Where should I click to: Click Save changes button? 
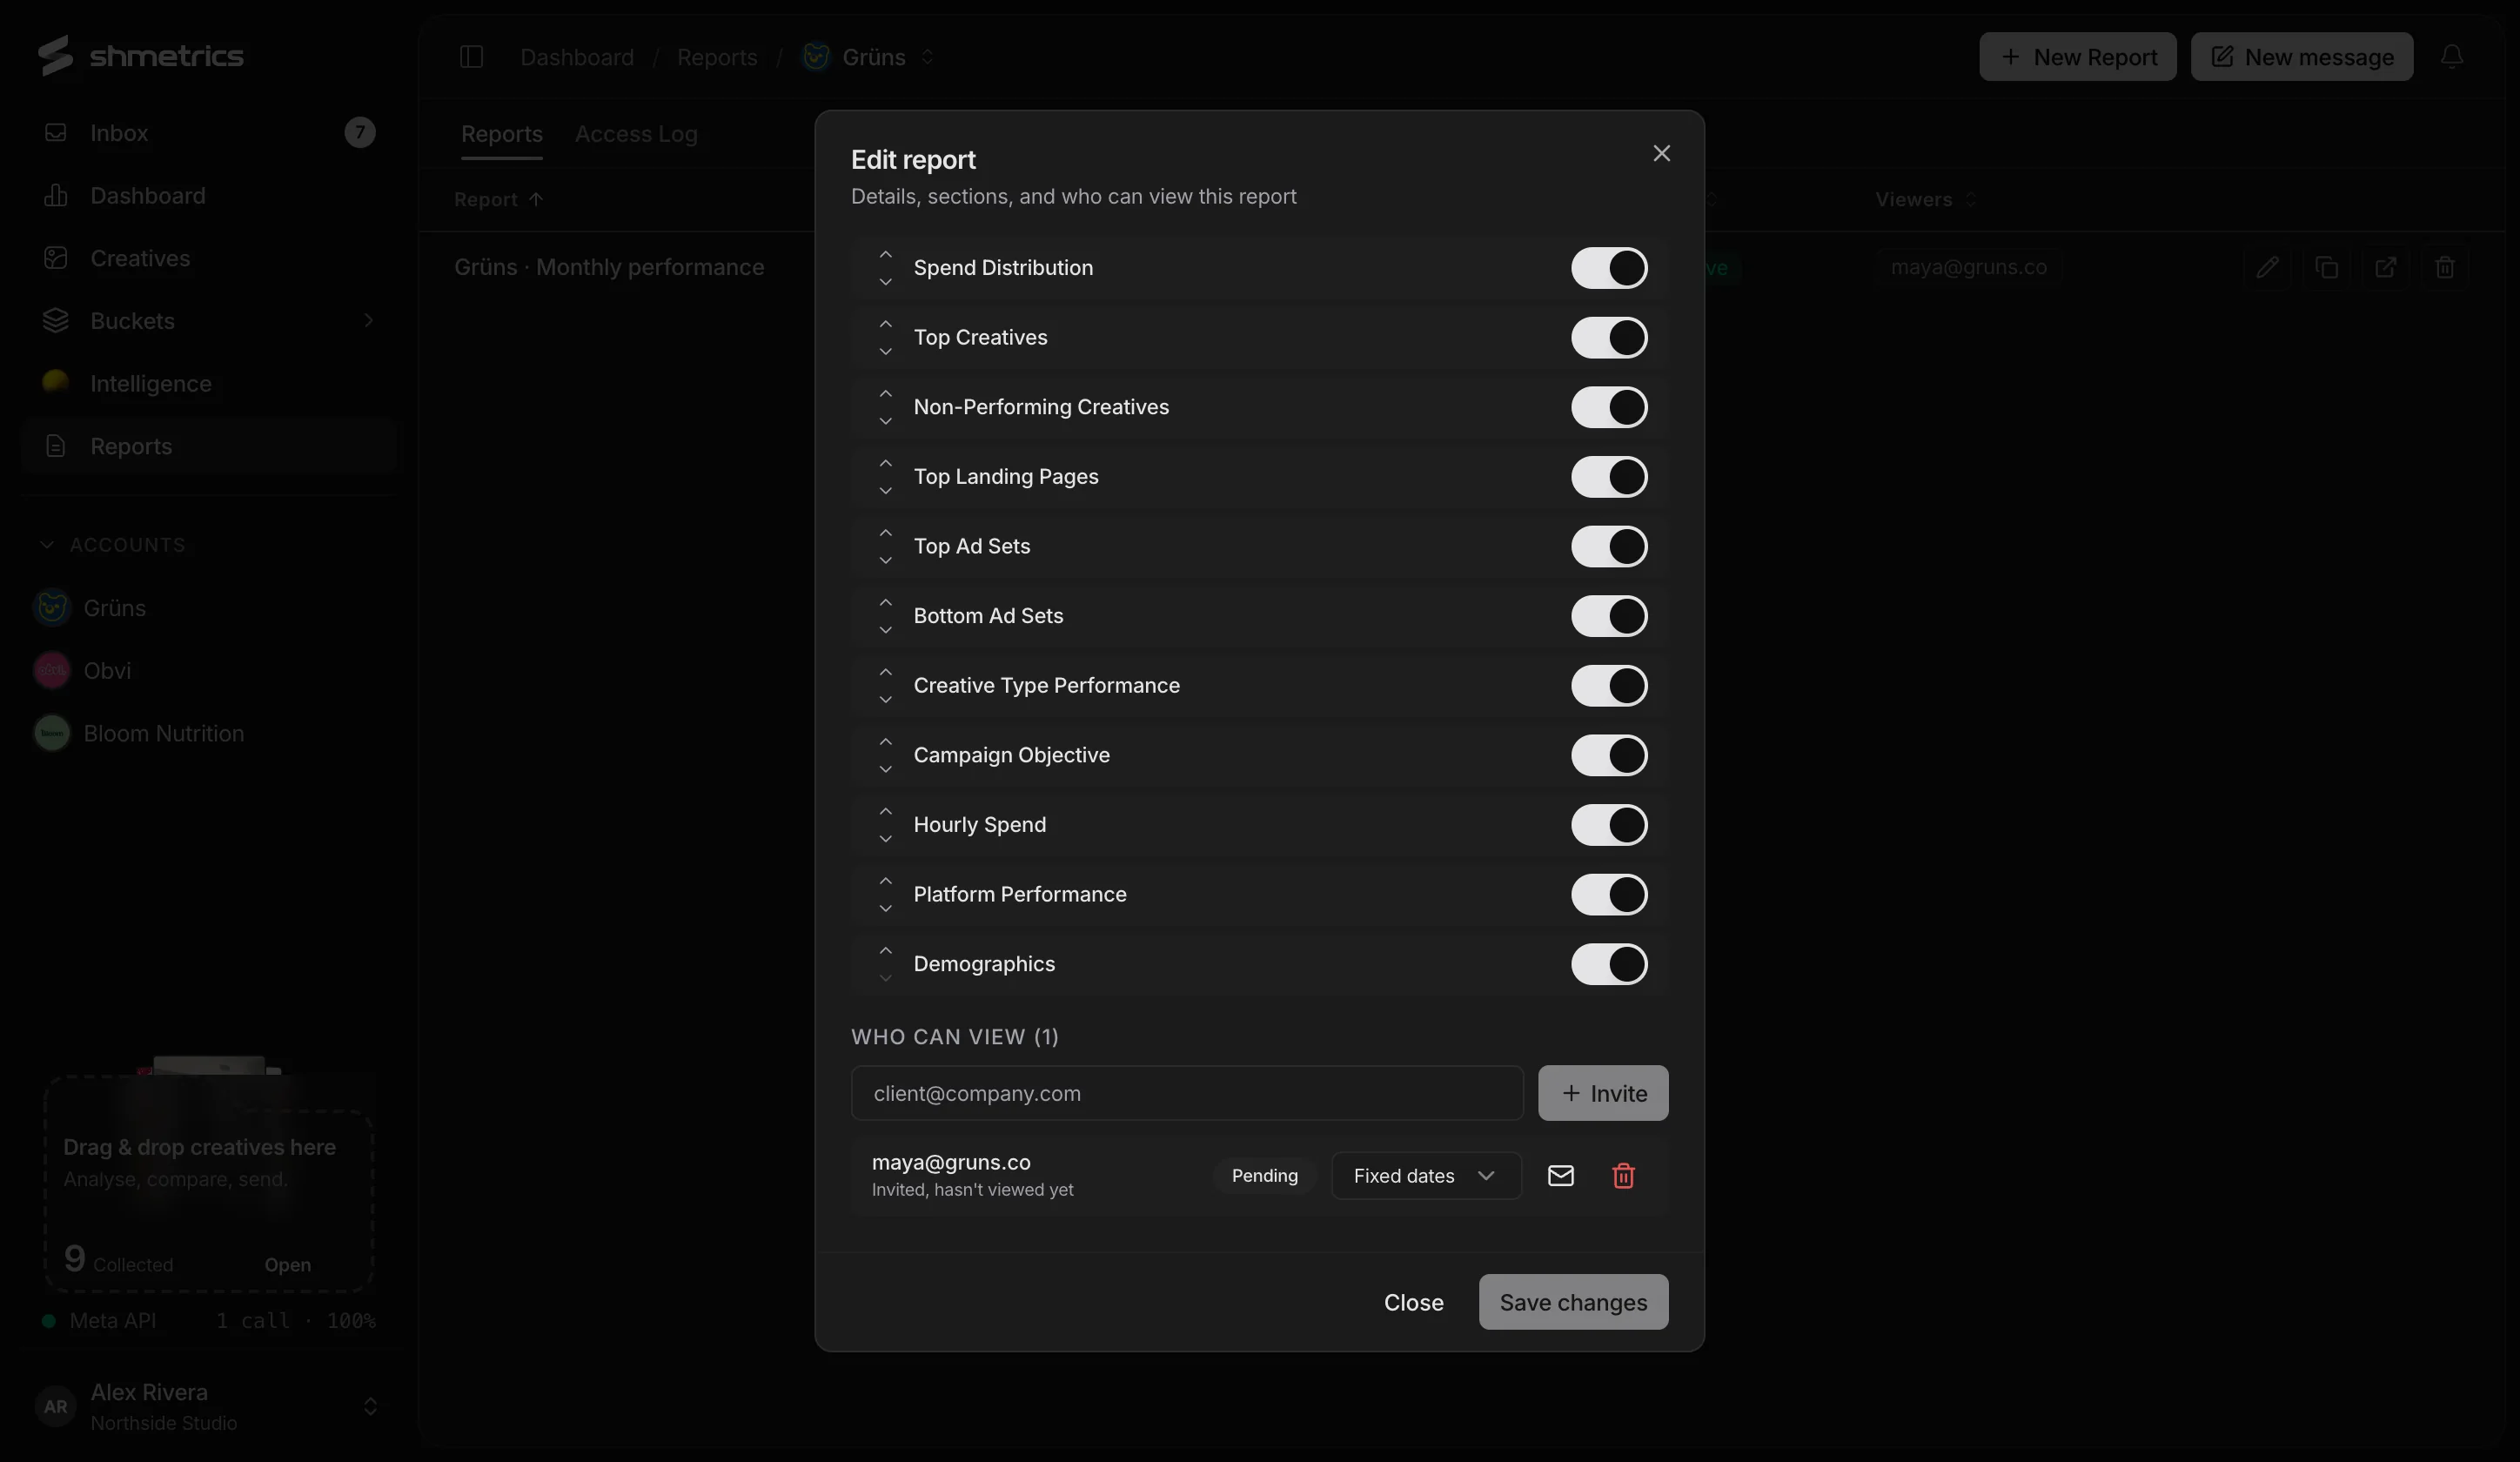[1573, 1302]
